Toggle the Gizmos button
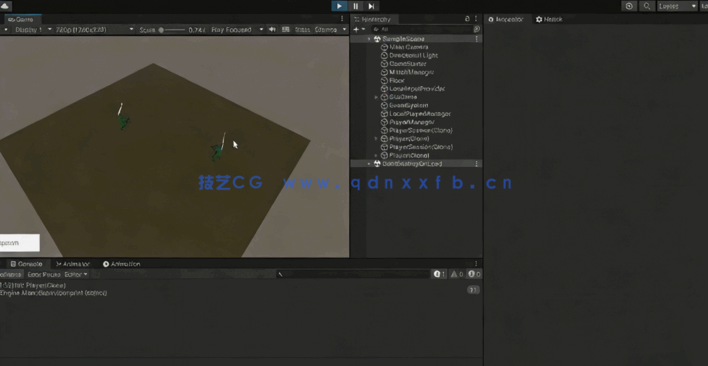 pos(326,30)
